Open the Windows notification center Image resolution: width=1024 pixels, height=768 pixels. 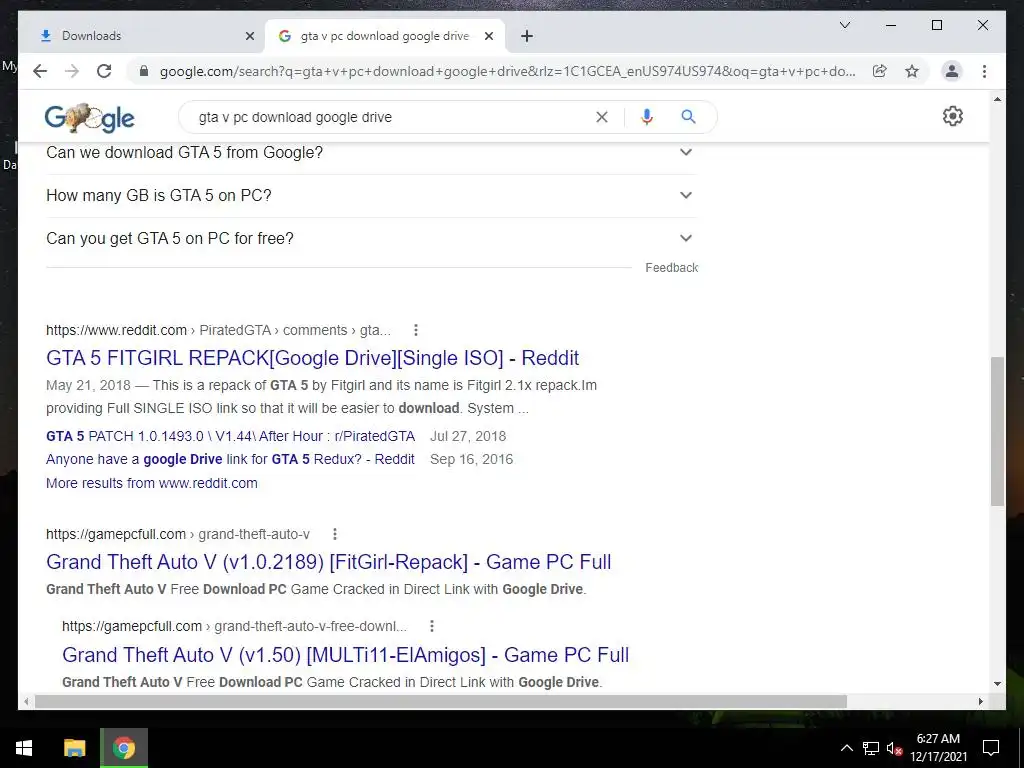coord(991,748)
